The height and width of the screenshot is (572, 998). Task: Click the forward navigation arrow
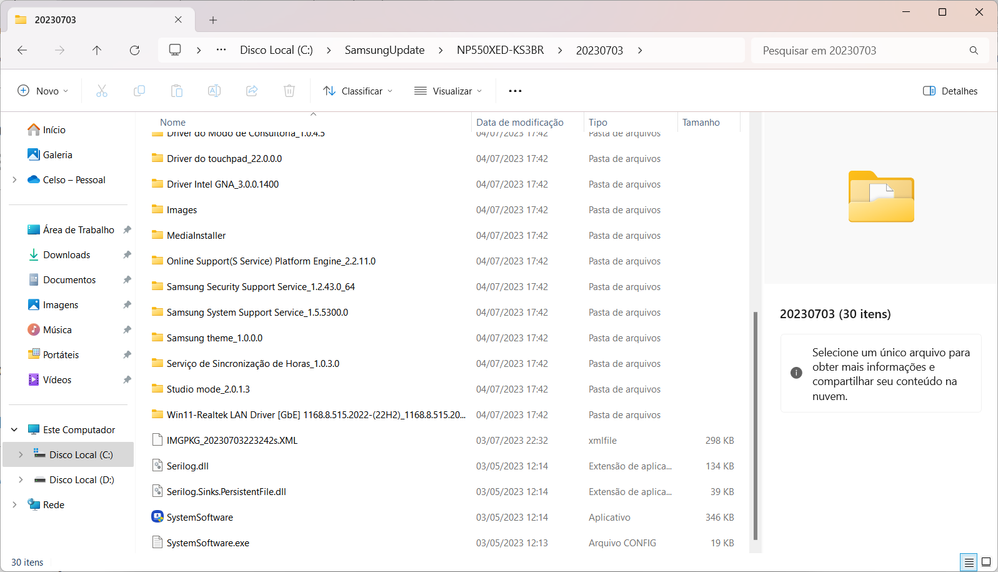tap(59, 50)
